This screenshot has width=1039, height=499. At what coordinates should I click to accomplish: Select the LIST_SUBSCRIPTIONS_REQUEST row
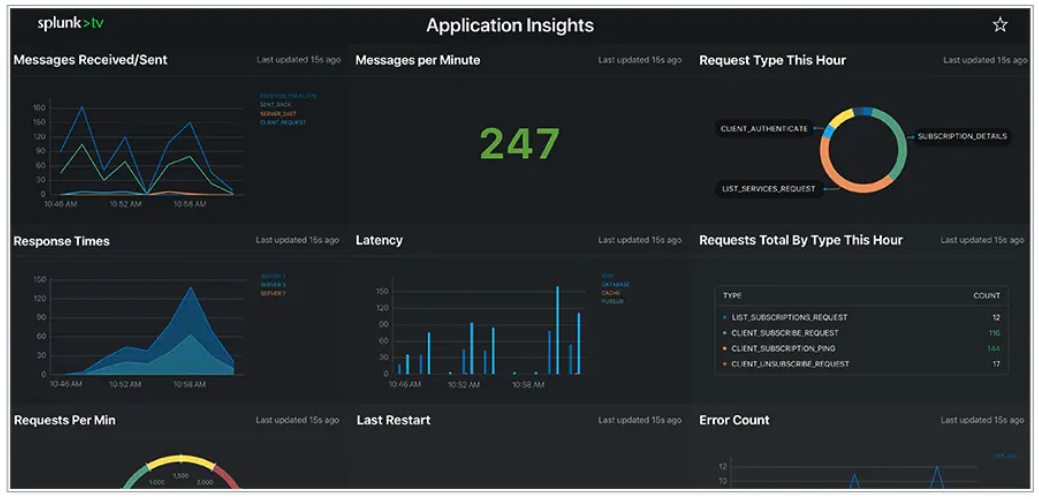tap(861, 317)
